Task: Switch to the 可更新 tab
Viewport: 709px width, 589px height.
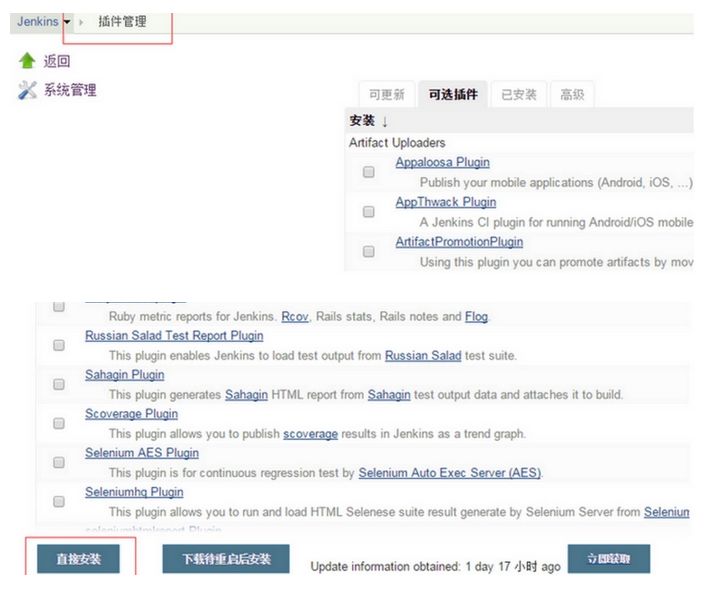Action: point(387,94)
